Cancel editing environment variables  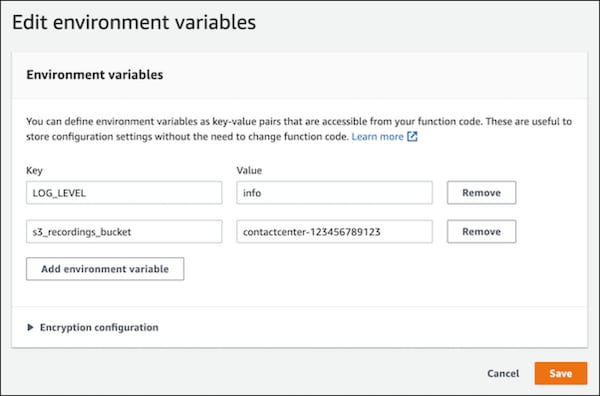click(503, 373)
